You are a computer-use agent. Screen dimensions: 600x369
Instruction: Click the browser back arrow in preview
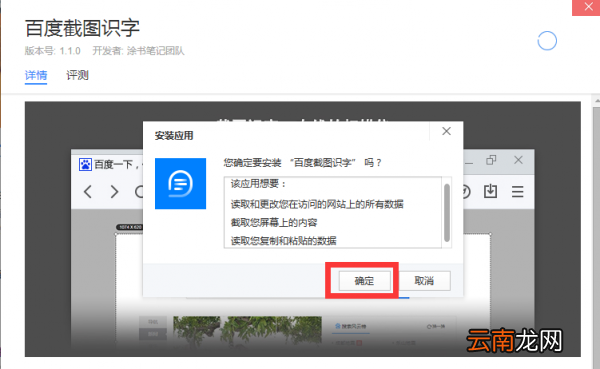(88, 191)
